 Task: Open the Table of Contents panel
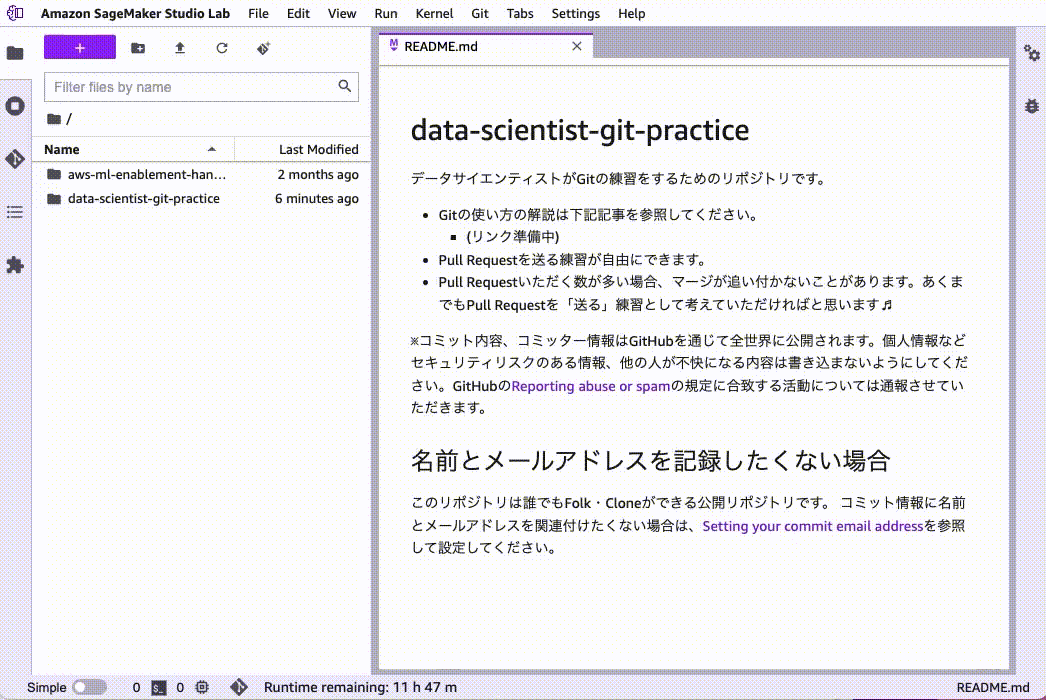coord(15,212)
